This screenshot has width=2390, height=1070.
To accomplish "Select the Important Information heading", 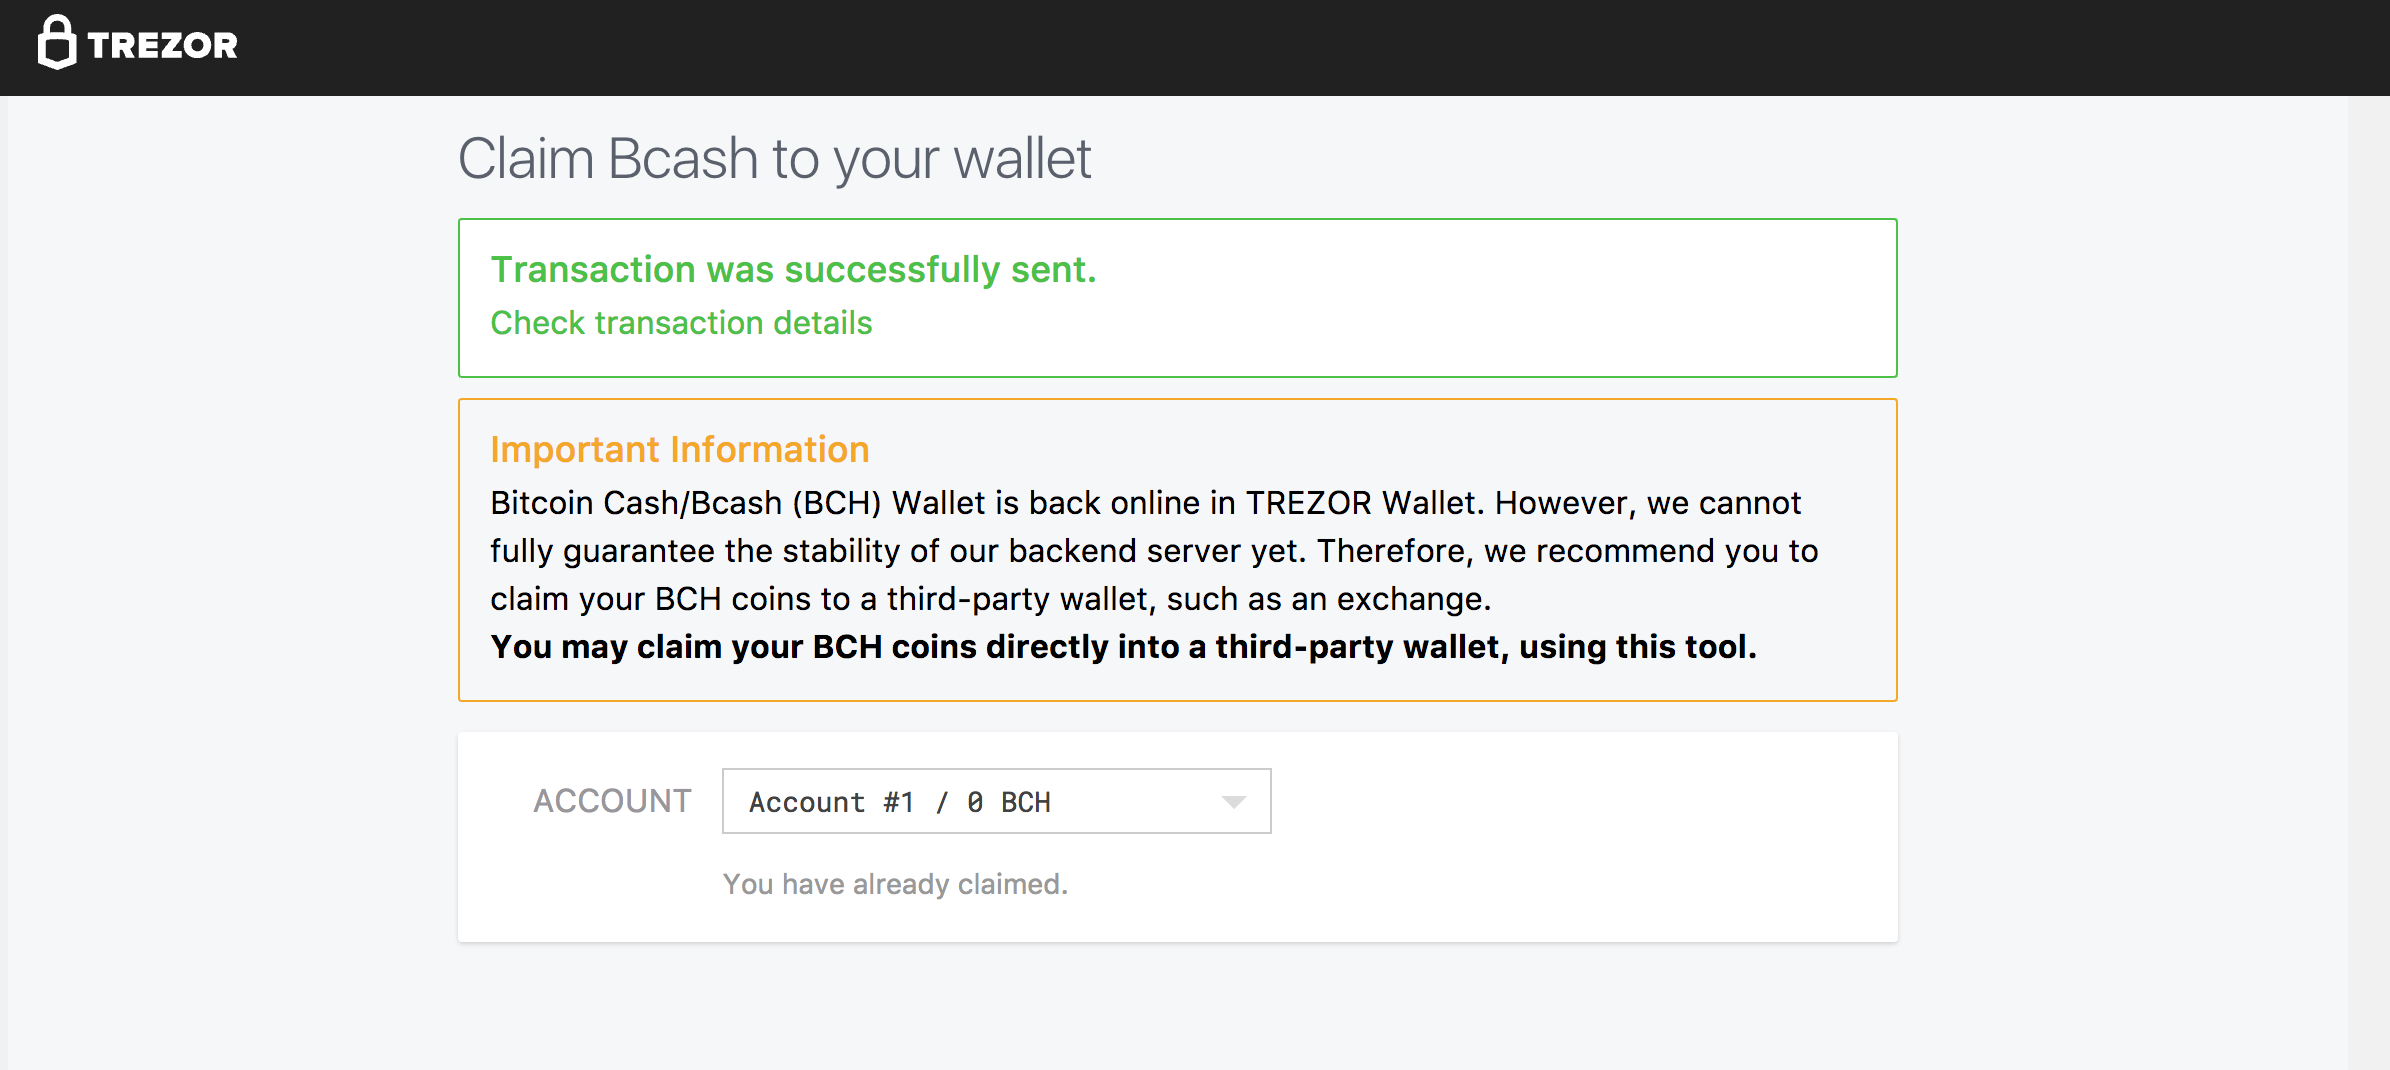I will [679, 450].
